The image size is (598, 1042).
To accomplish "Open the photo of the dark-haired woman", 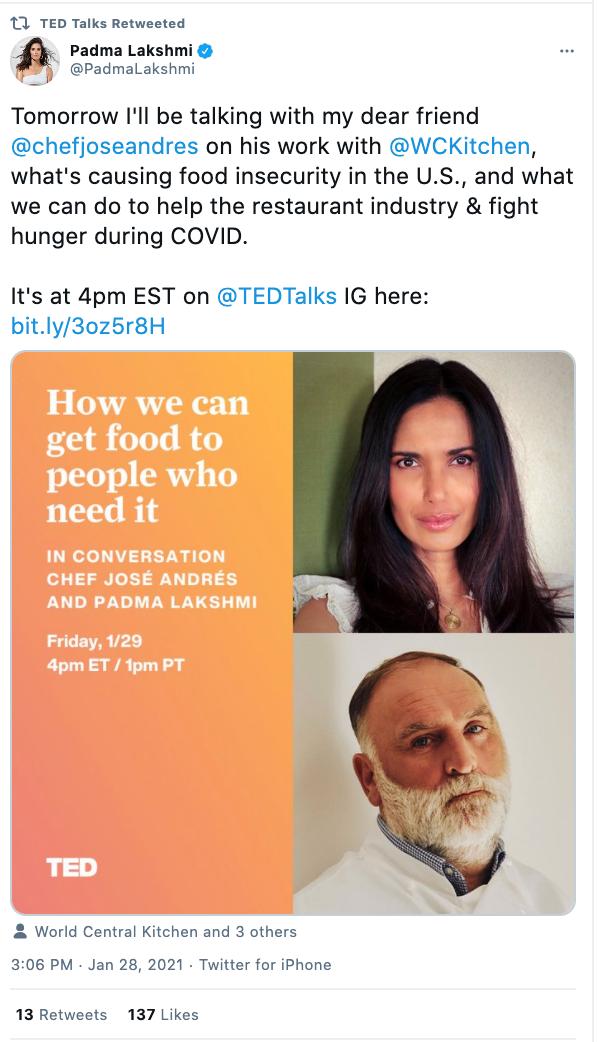I will [434, 492].
